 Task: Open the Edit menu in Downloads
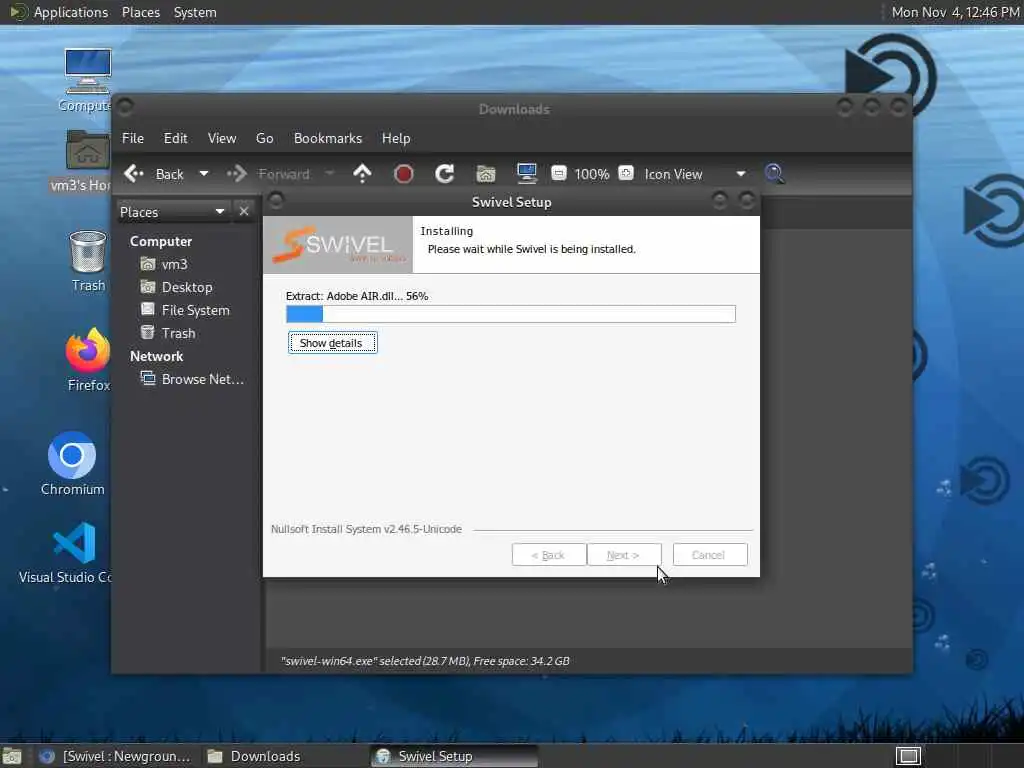click(x=175, y=138)
